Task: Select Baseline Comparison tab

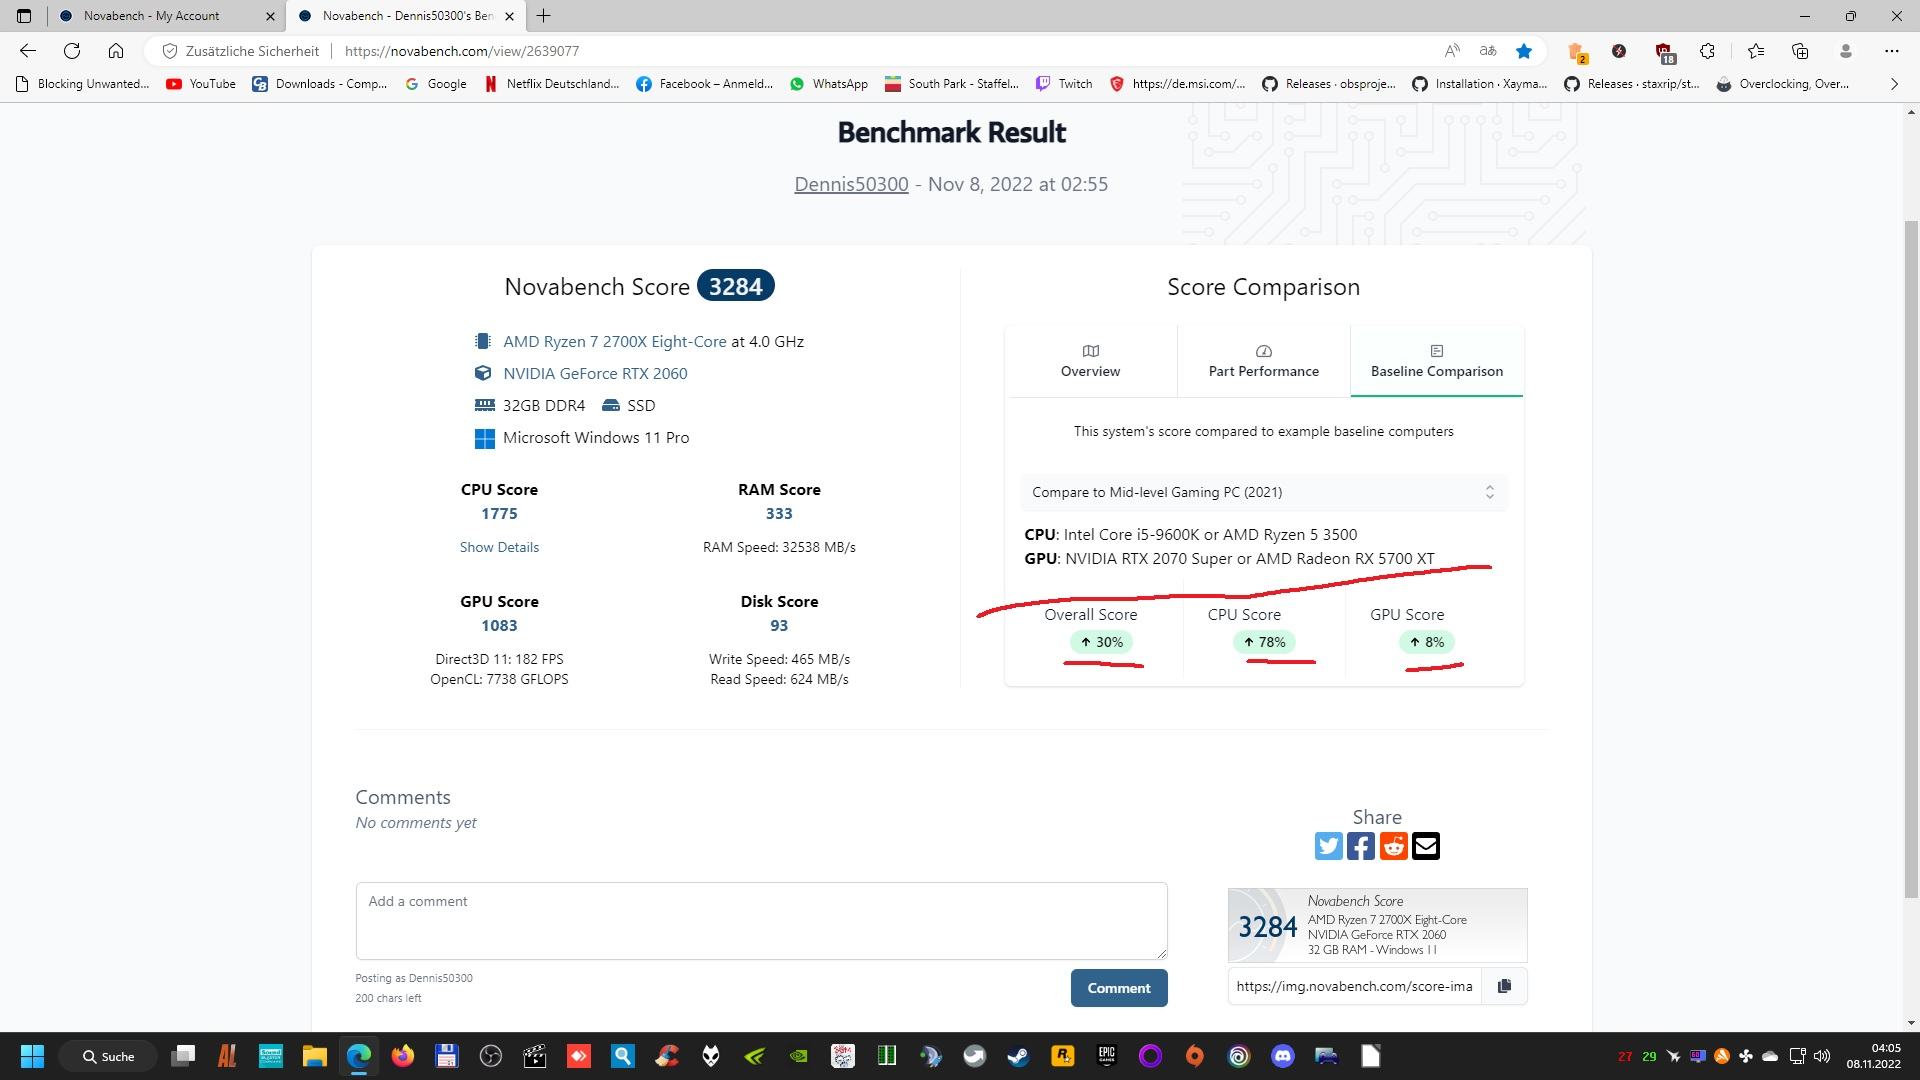Action: [1436, 361]
